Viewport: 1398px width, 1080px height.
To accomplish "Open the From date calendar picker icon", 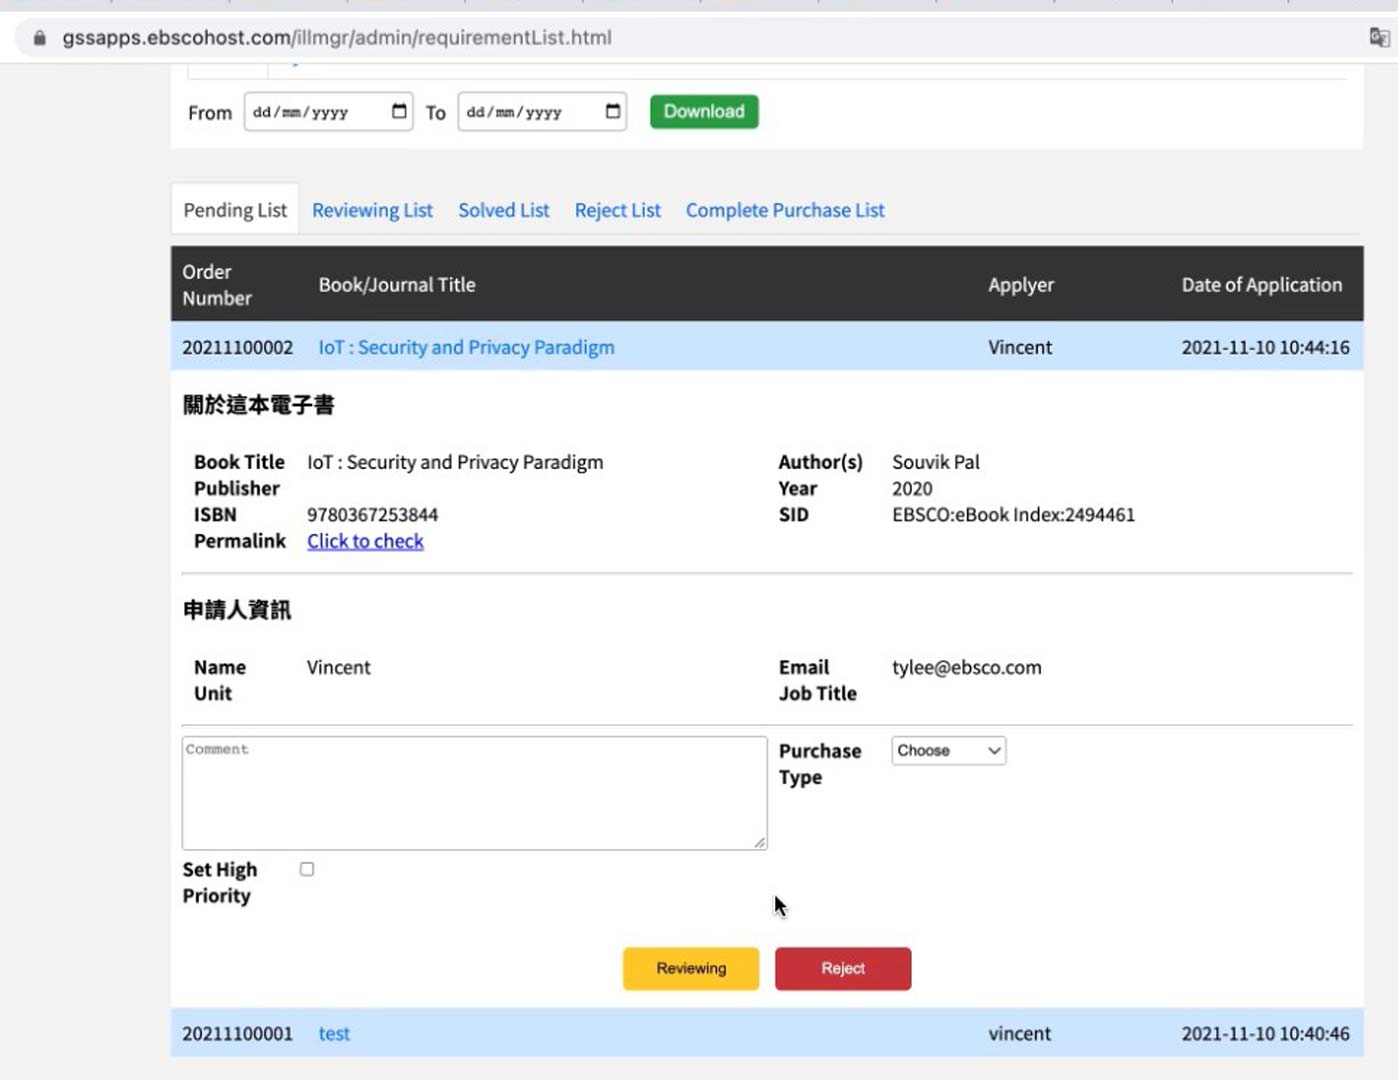I will point(399,111).
